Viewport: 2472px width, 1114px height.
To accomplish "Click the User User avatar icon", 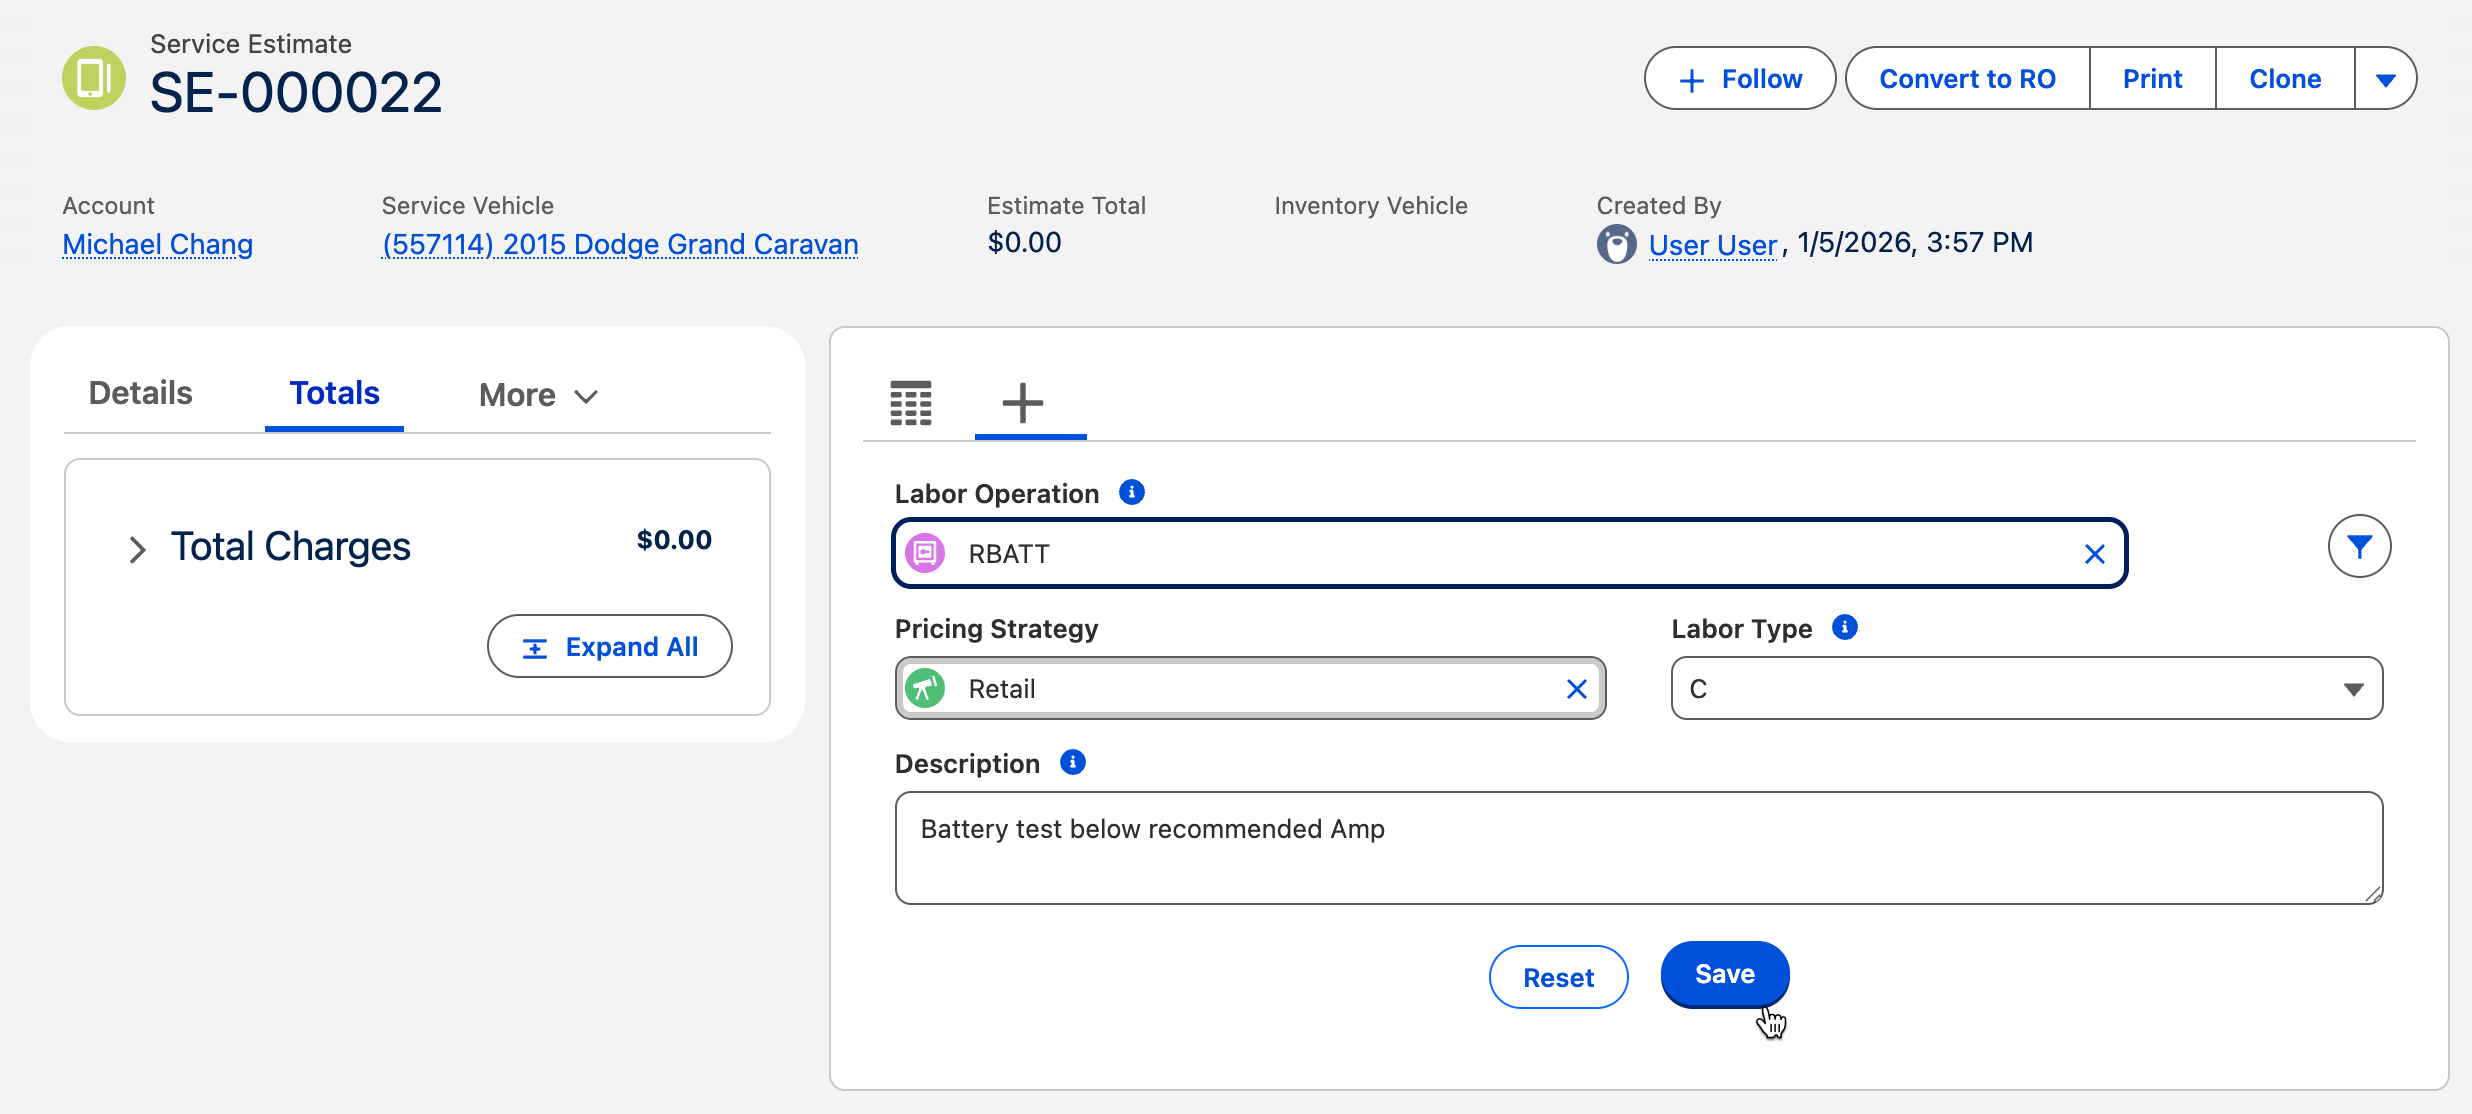I will [1616, 244].
